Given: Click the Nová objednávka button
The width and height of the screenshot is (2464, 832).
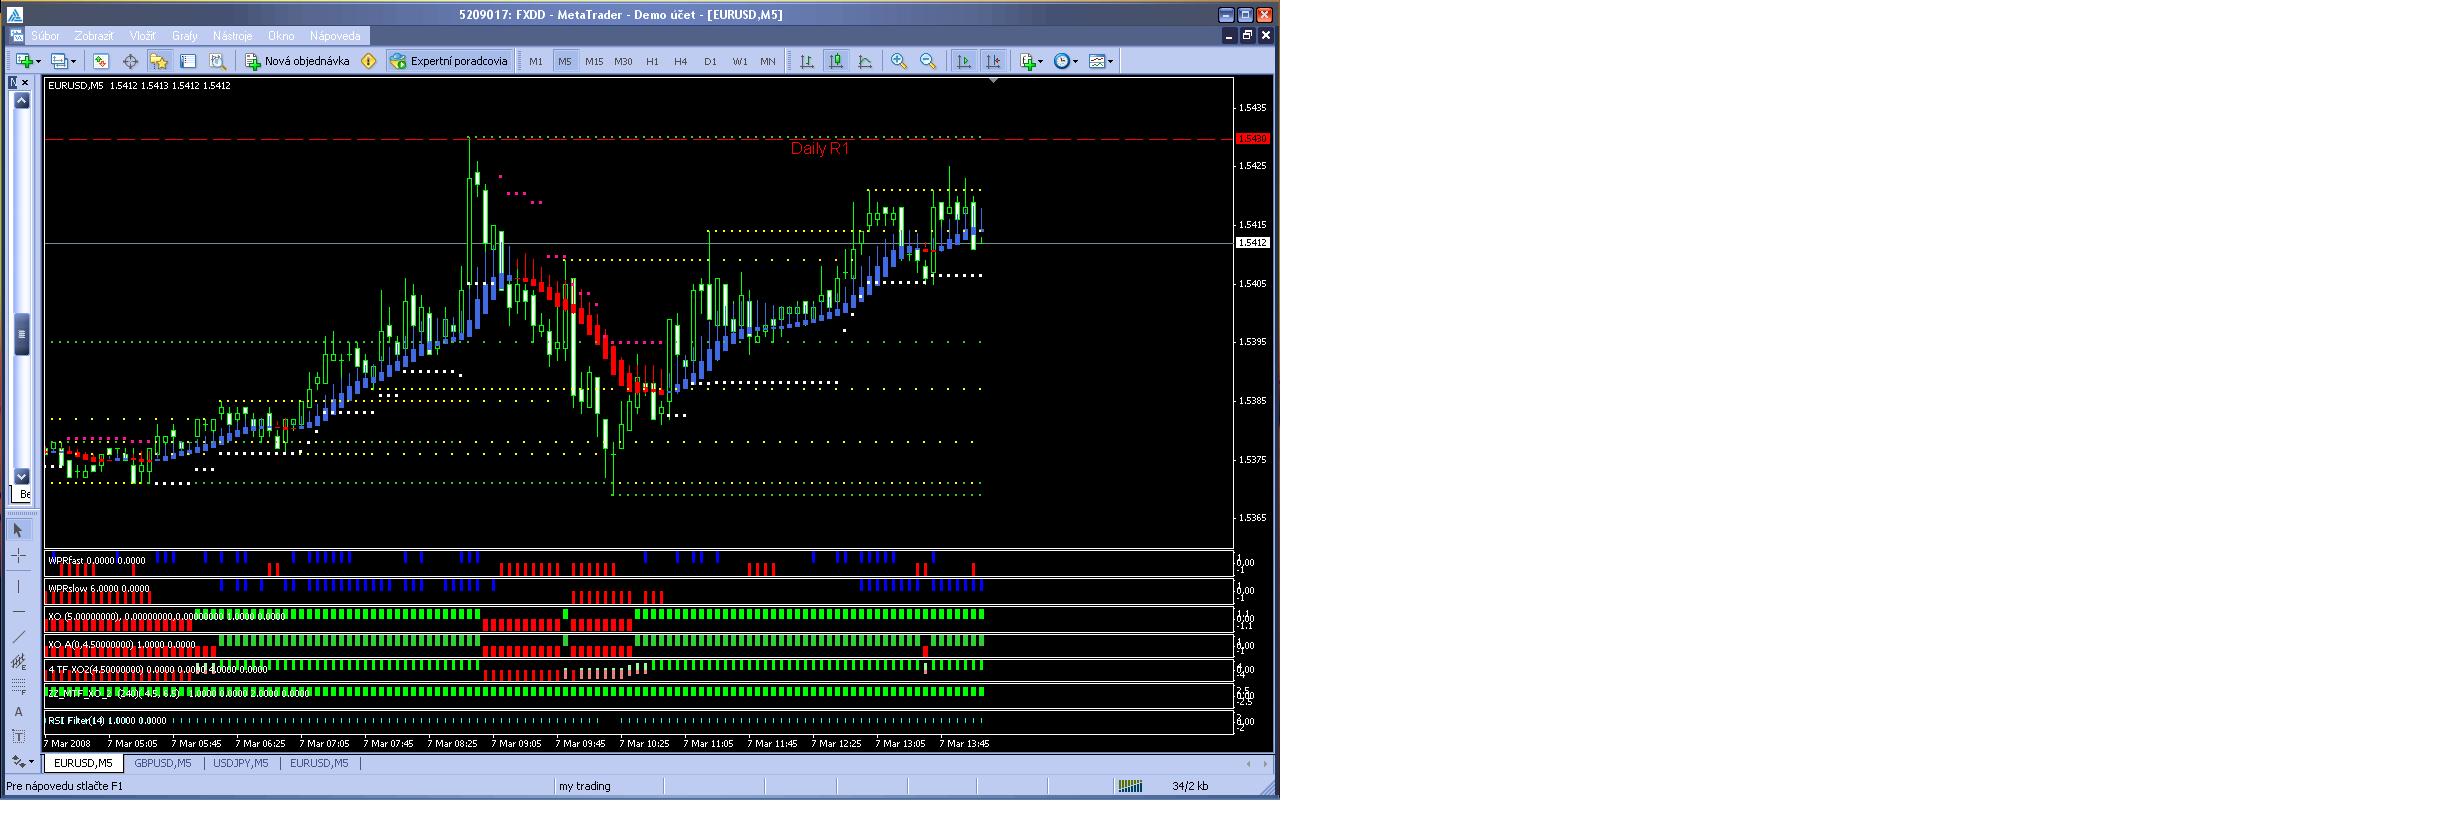Looking at the screenshot, I should (298, 61).
